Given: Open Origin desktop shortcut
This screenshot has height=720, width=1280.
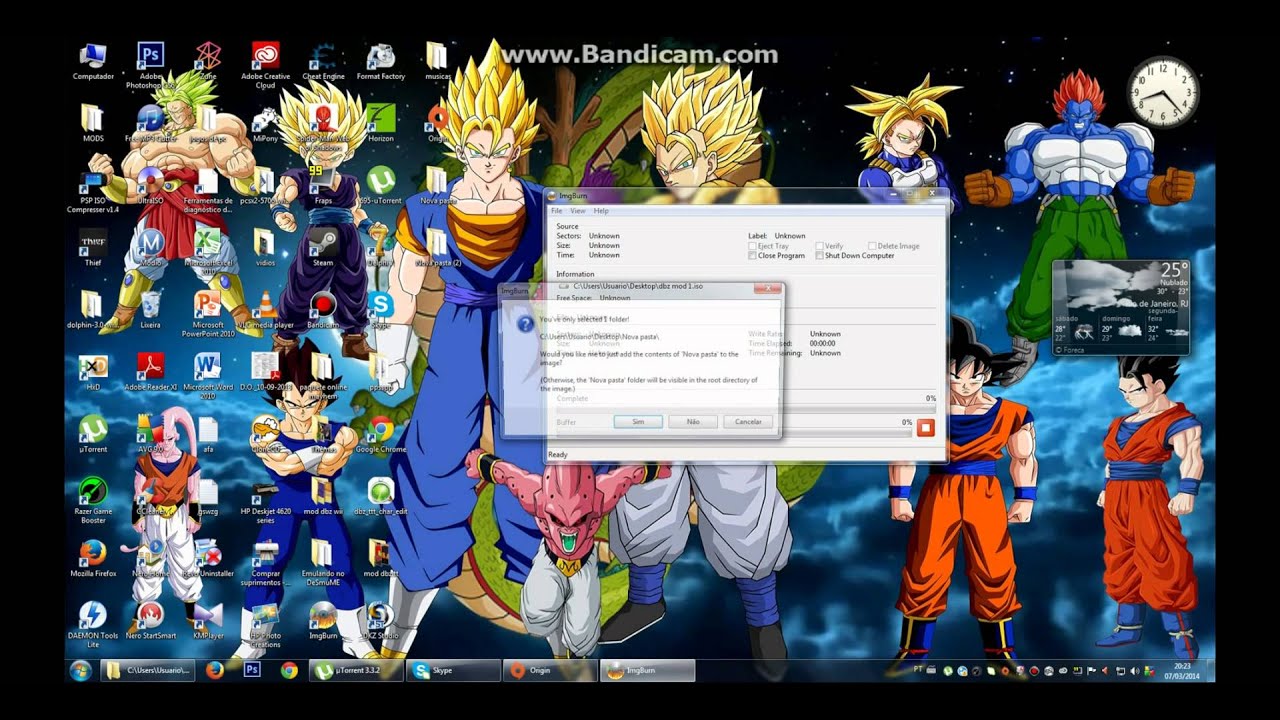Looking at the screenshot, I should [437, 124].
